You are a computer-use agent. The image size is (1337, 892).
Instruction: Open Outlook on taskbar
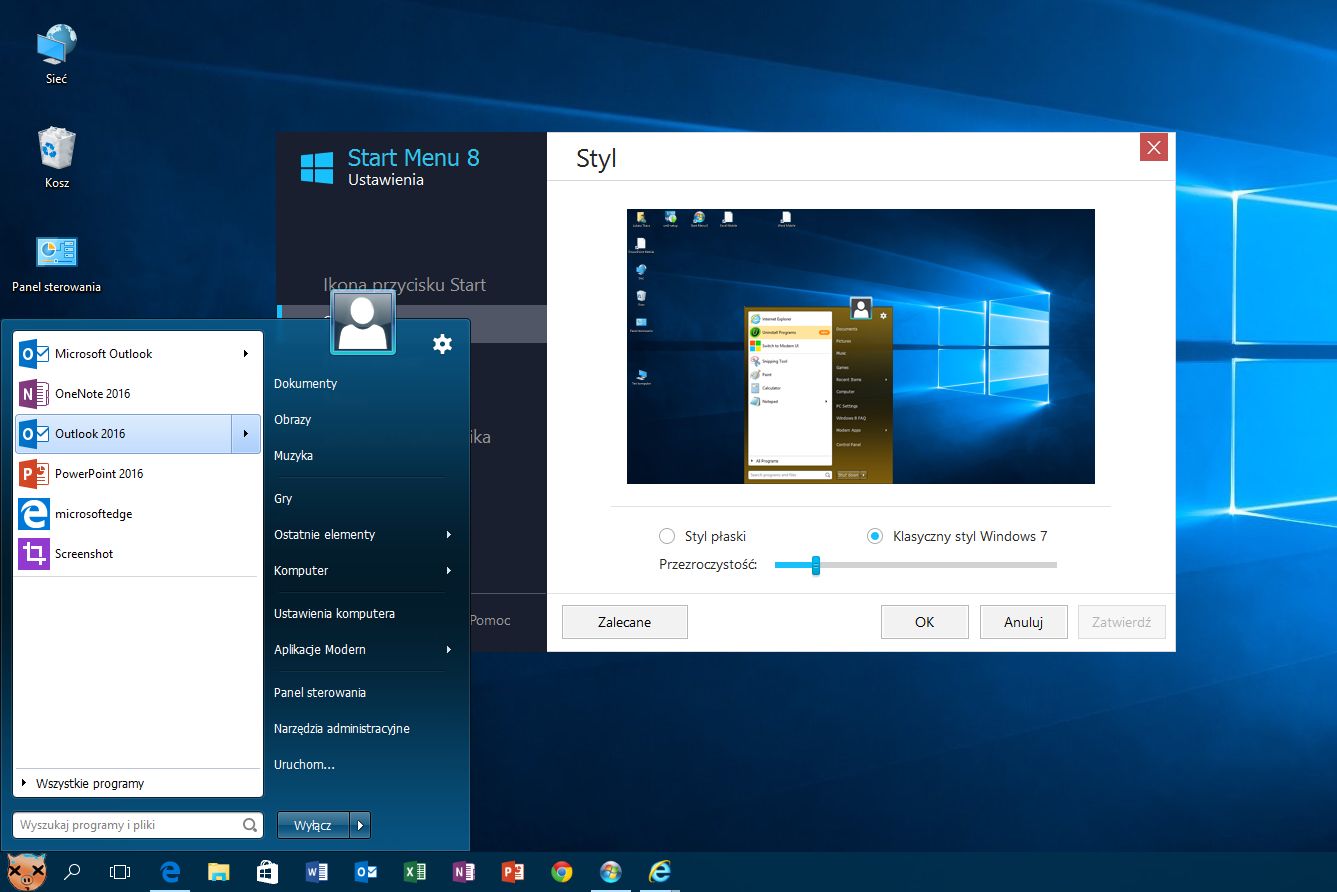coord(365,872)
